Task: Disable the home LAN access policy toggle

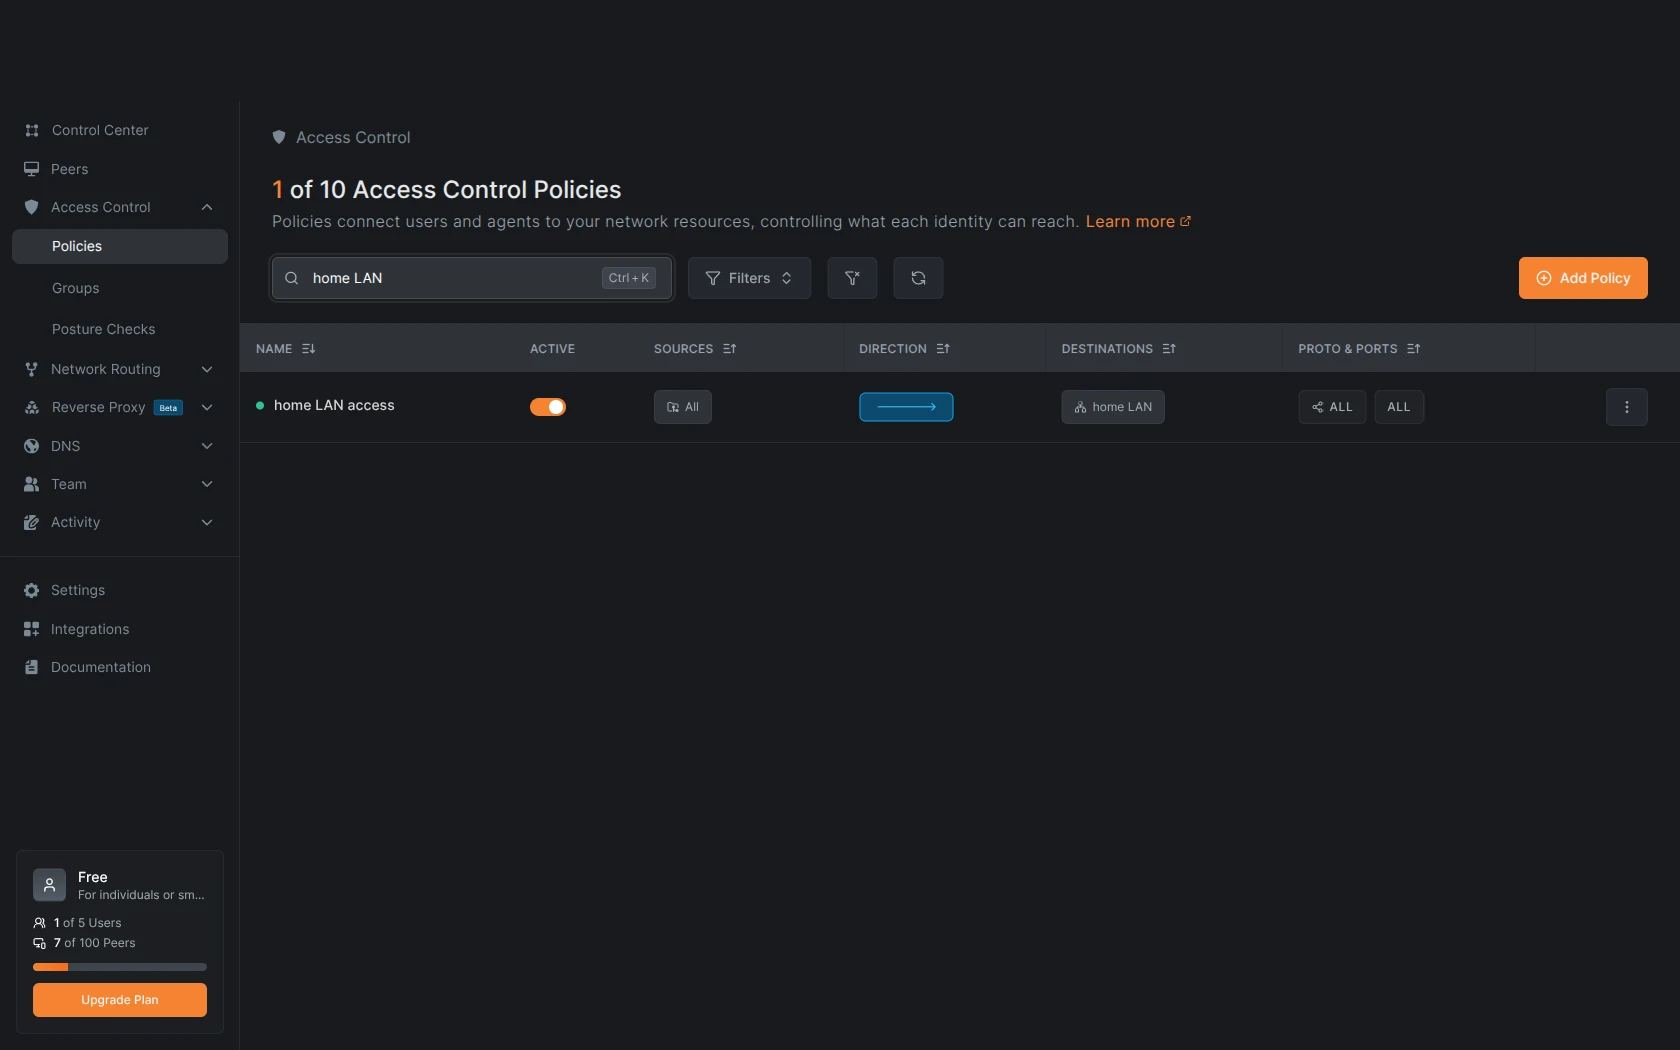Action: pos(548,407)
